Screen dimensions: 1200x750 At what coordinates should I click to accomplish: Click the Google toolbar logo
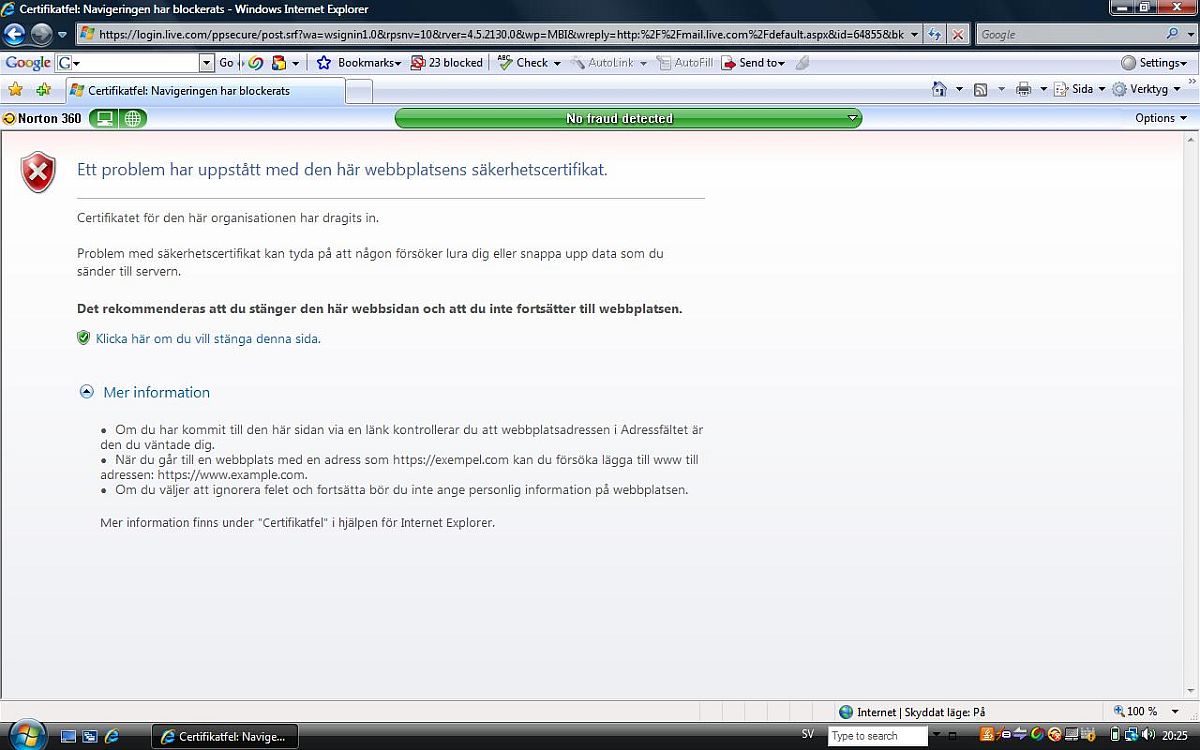[x=28, y=63]
